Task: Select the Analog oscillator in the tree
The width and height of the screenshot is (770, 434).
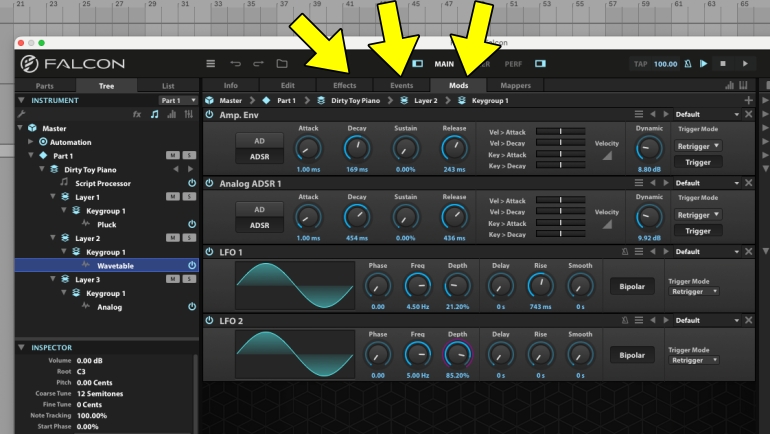Action: pos(110,307)
